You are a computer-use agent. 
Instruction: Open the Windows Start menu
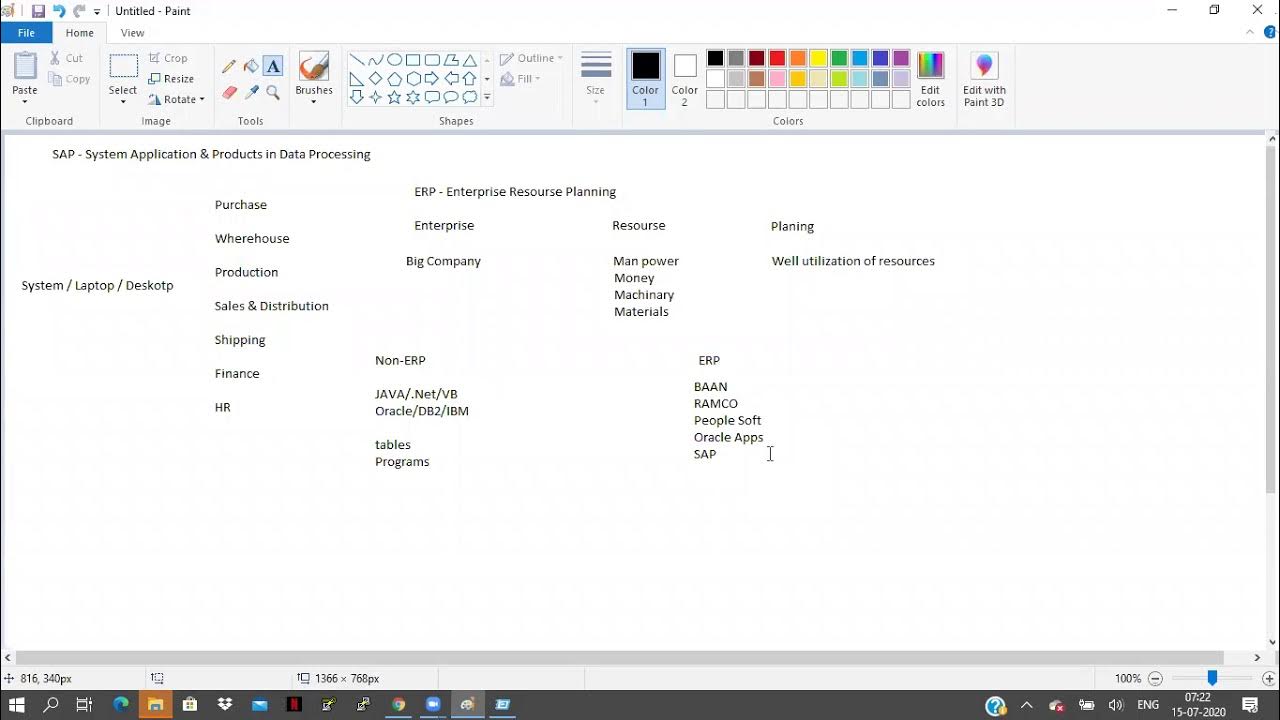pos(16,705)
